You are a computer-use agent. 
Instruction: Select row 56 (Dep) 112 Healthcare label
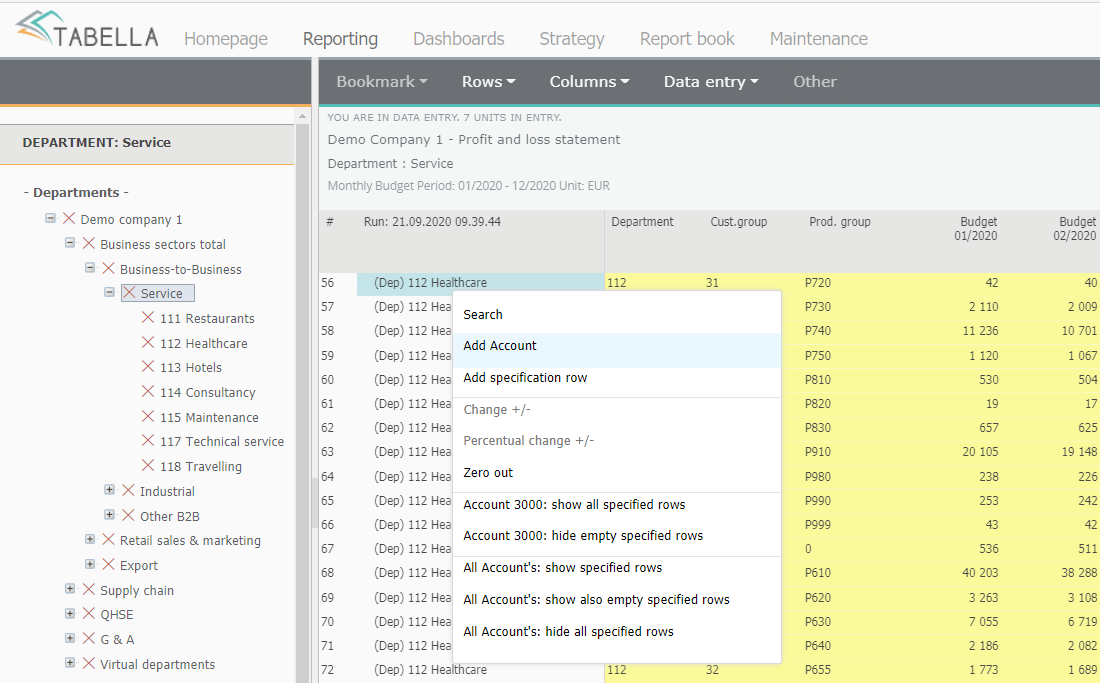pos(481,283)
